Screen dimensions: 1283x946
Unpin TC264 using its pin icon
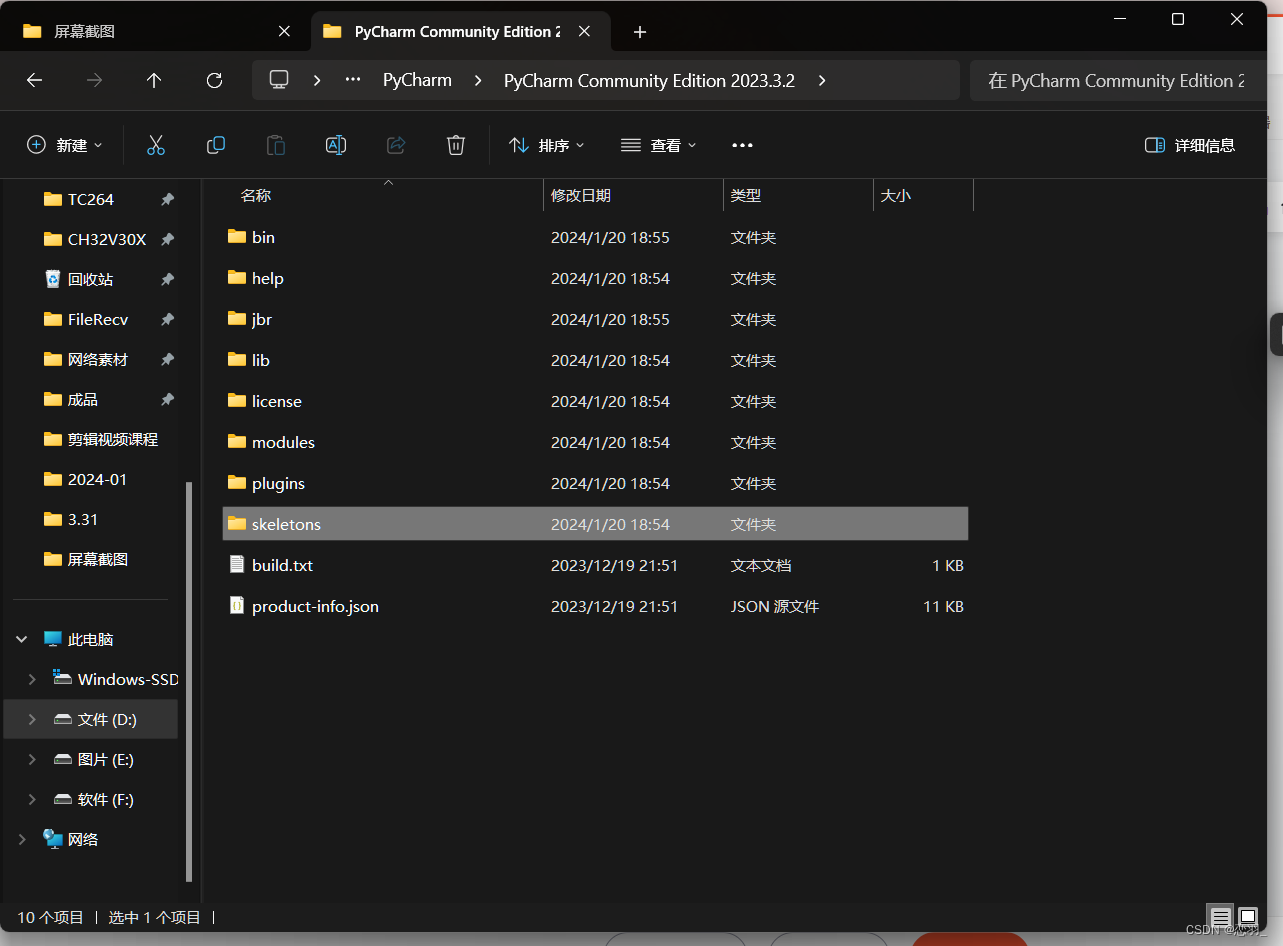click(x=167, y=199)
